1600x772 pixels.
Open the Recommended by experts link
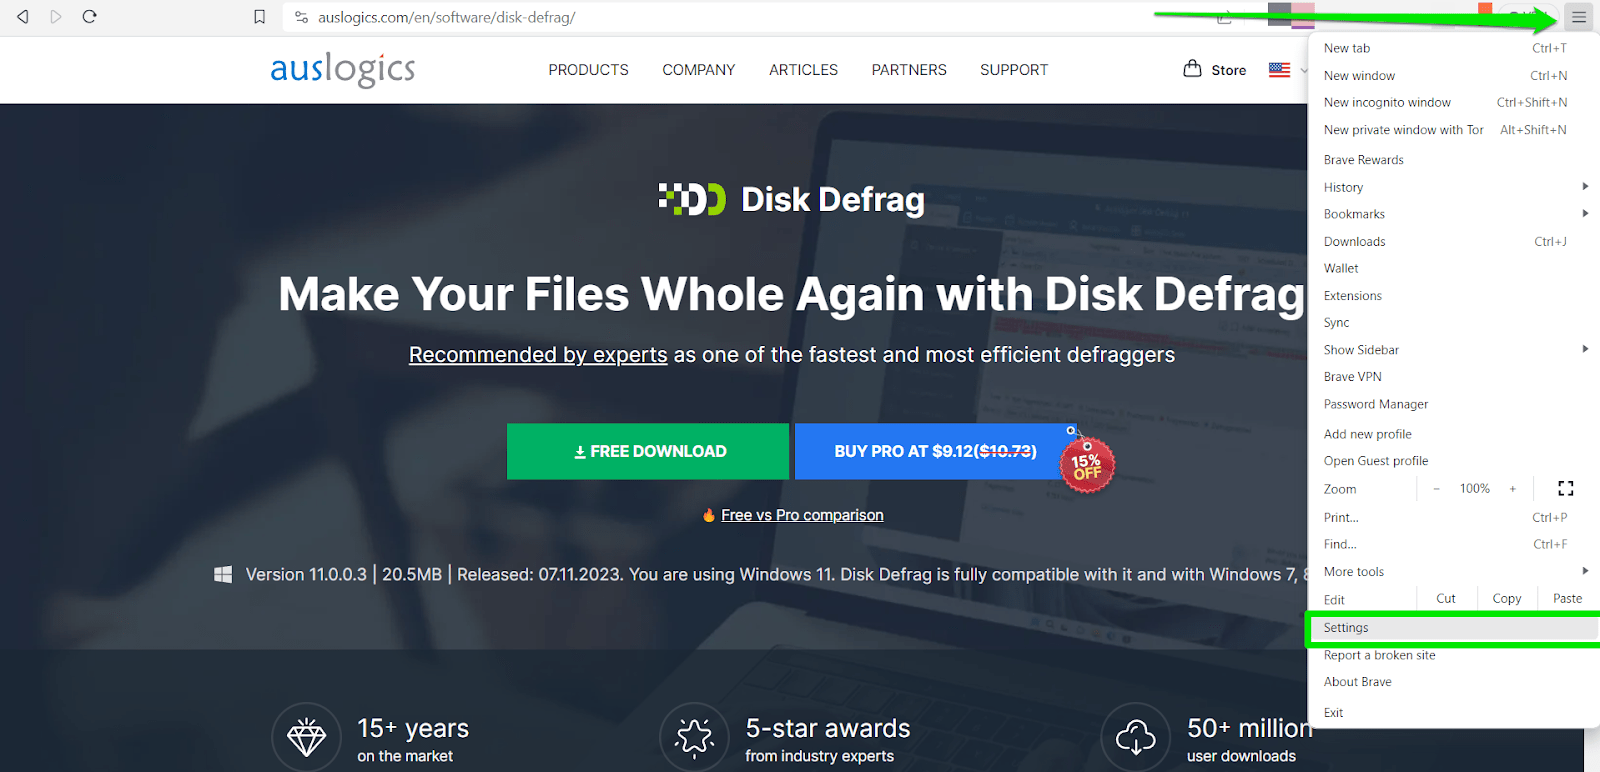[x=538, y=354]
